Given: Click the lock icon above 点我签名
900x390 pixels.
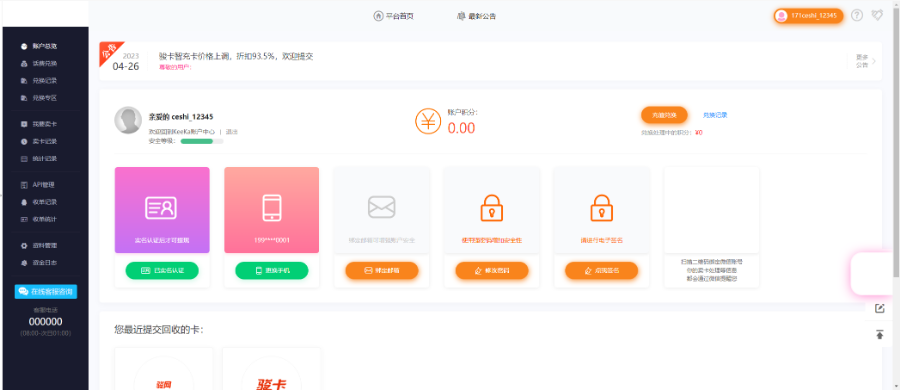Looking at the screenshot, I should 601,207.
